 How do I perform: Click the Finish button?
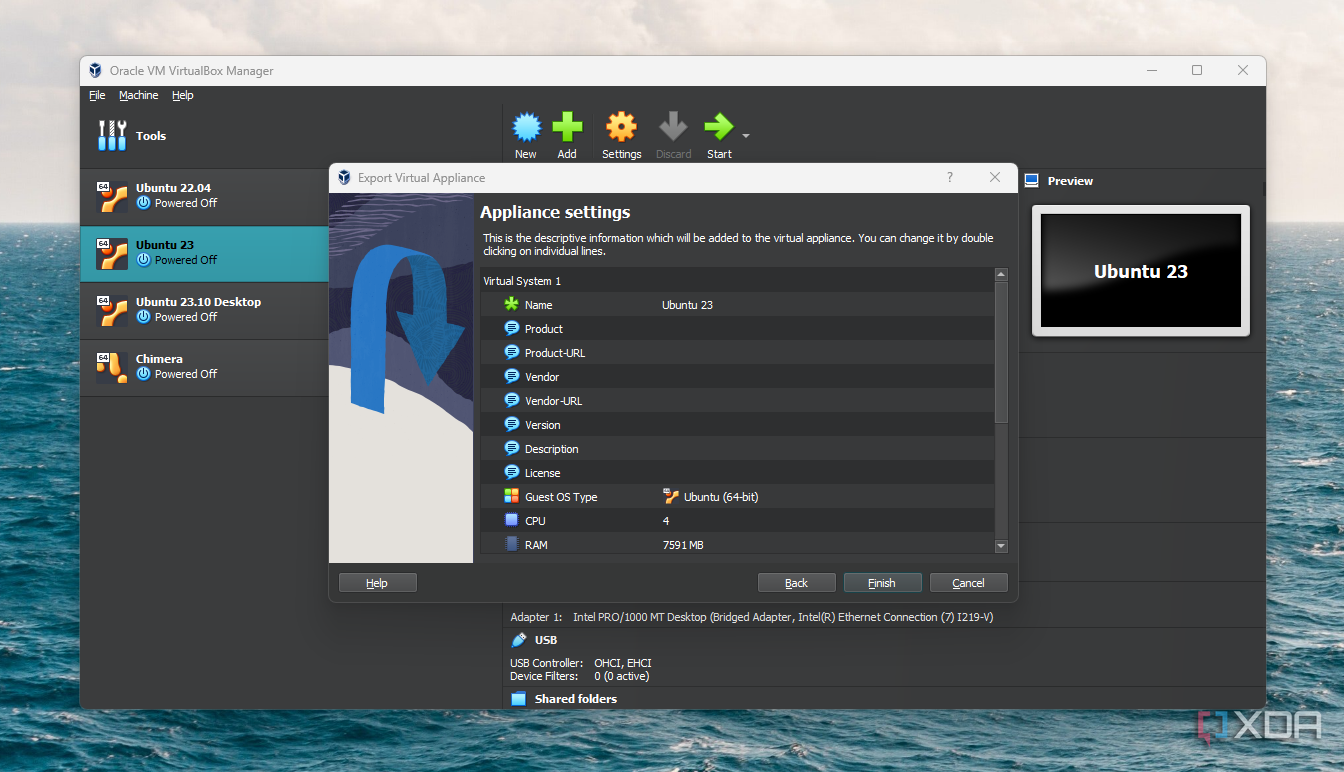(x=882, y=583)
